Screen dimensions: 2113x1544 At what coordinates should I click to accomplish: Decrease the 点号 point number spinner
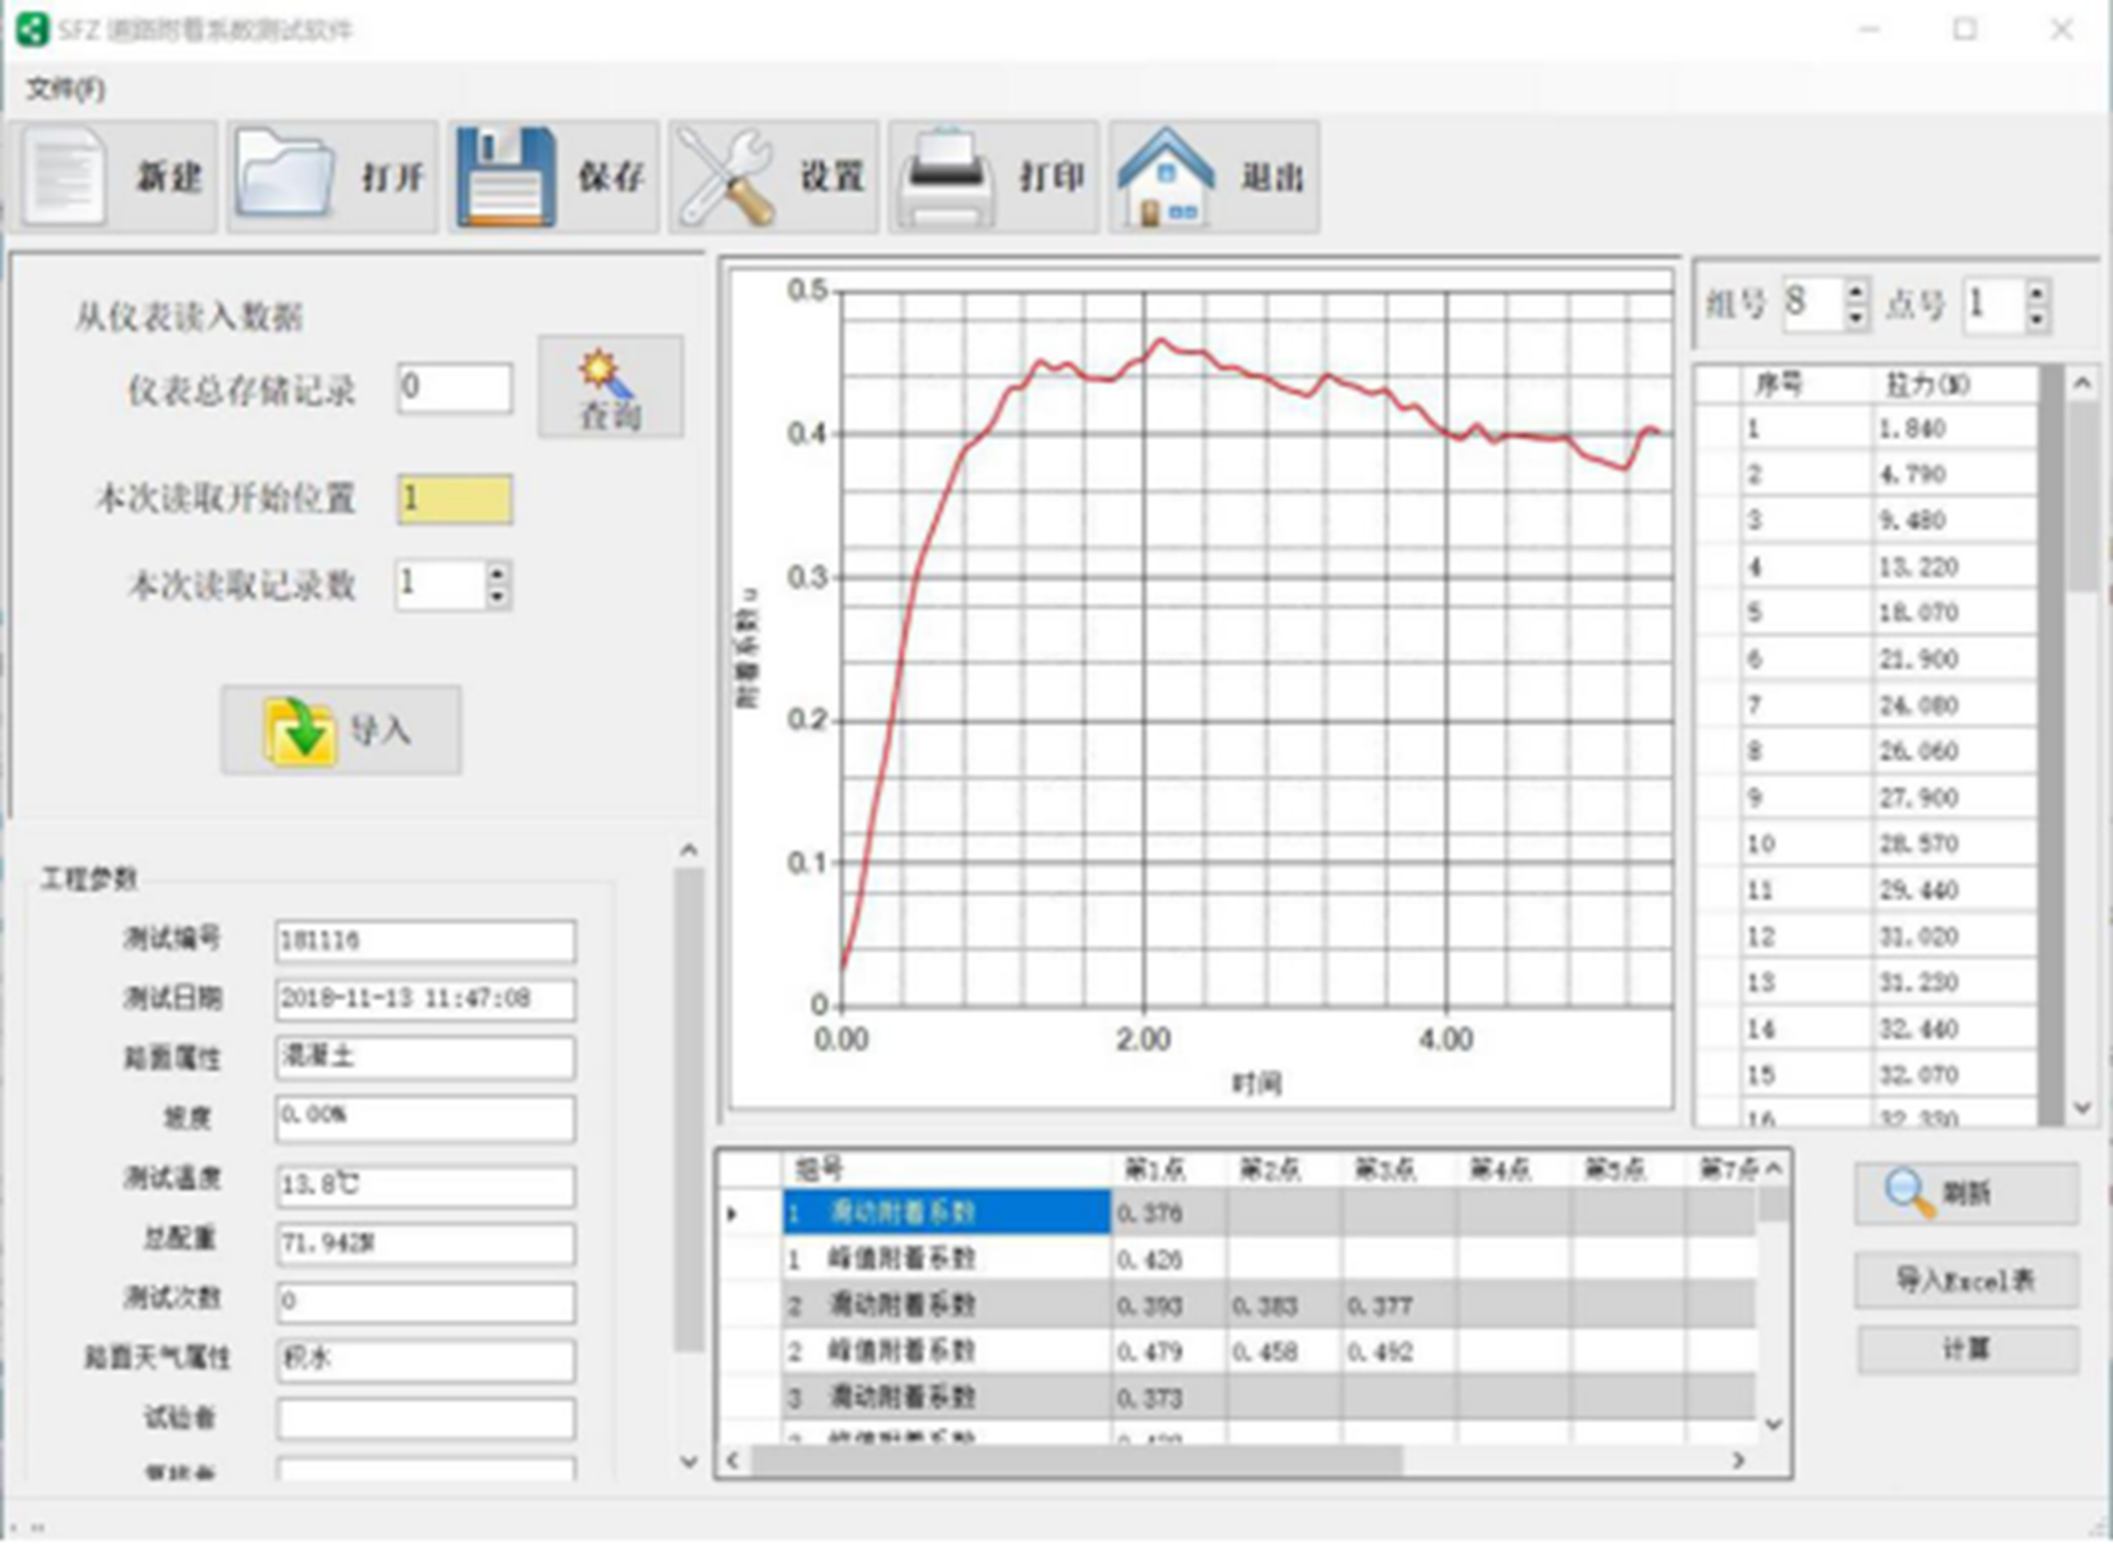[2038, 318]
